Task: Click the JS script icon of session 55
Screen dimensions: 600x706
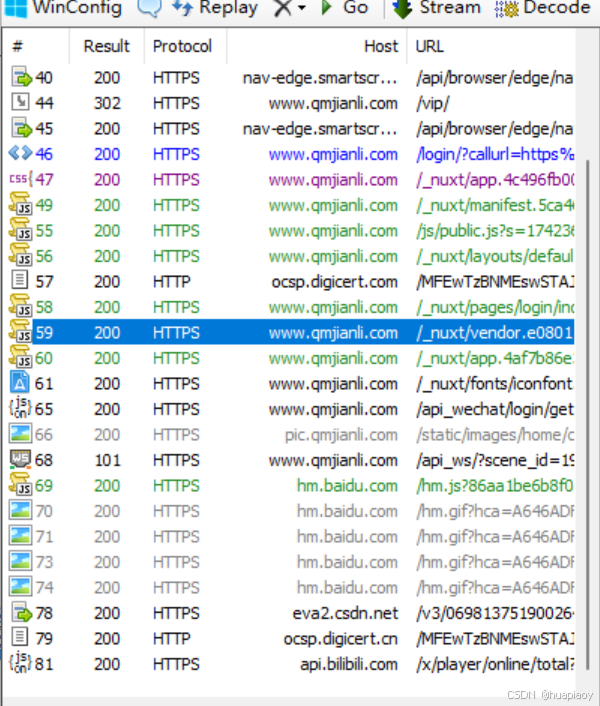Action: pos(20,230)
